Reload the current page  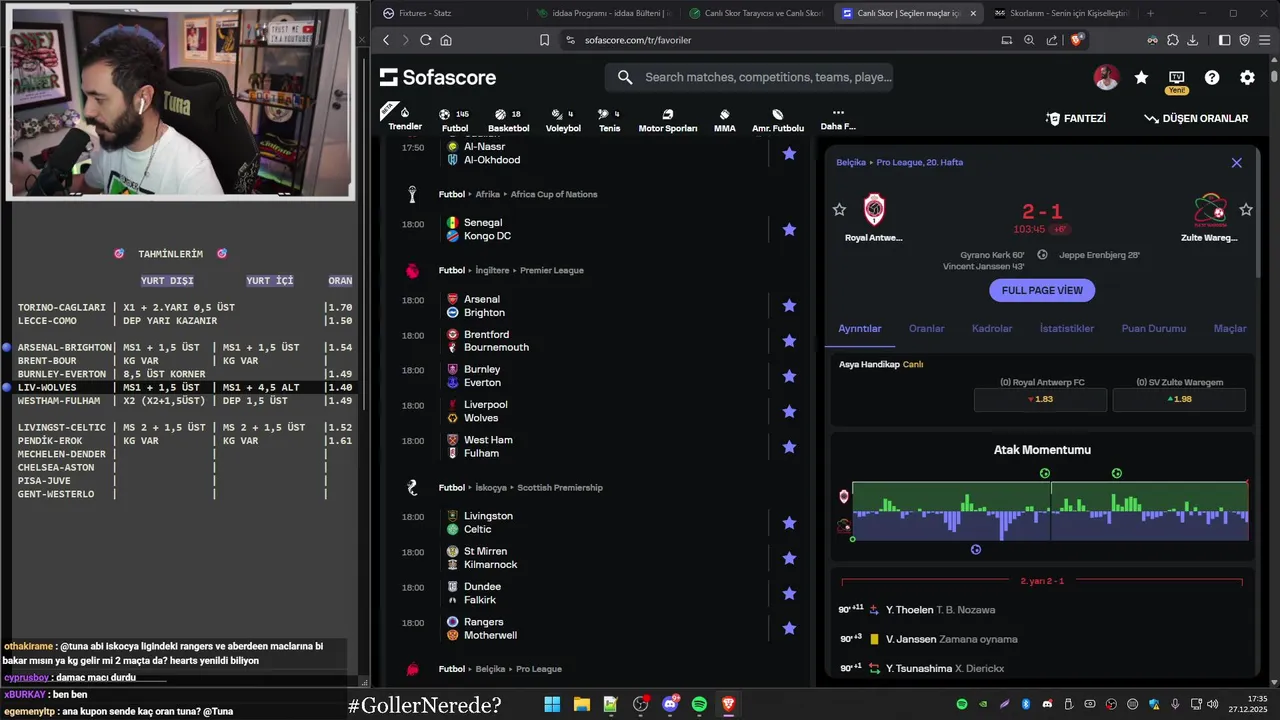[x=425, y=40]
